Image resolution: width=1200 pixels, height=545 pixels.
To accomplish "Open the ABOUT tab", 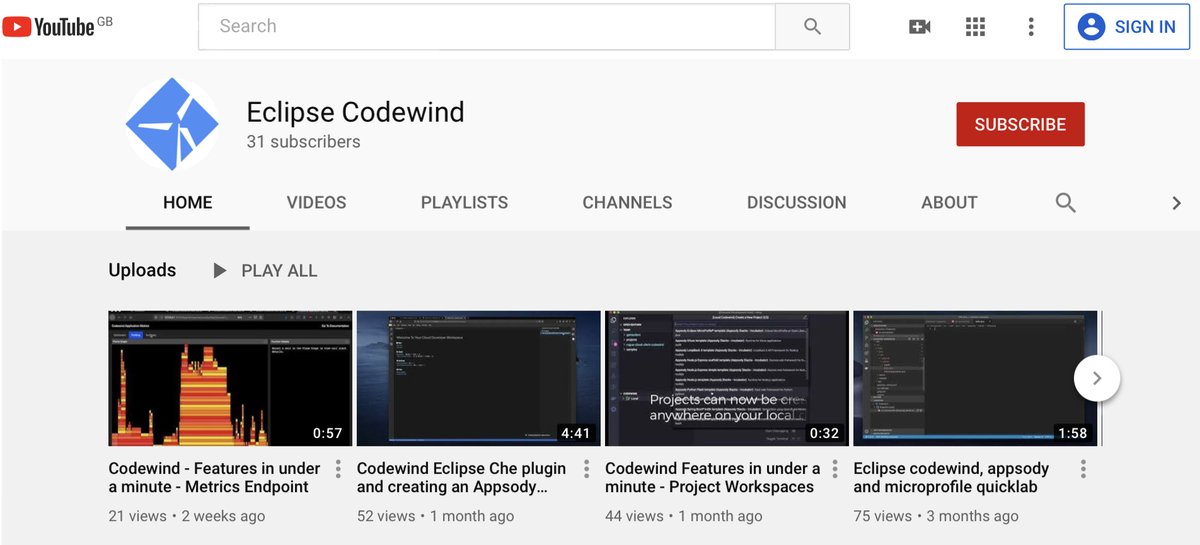I will point(949,203).
